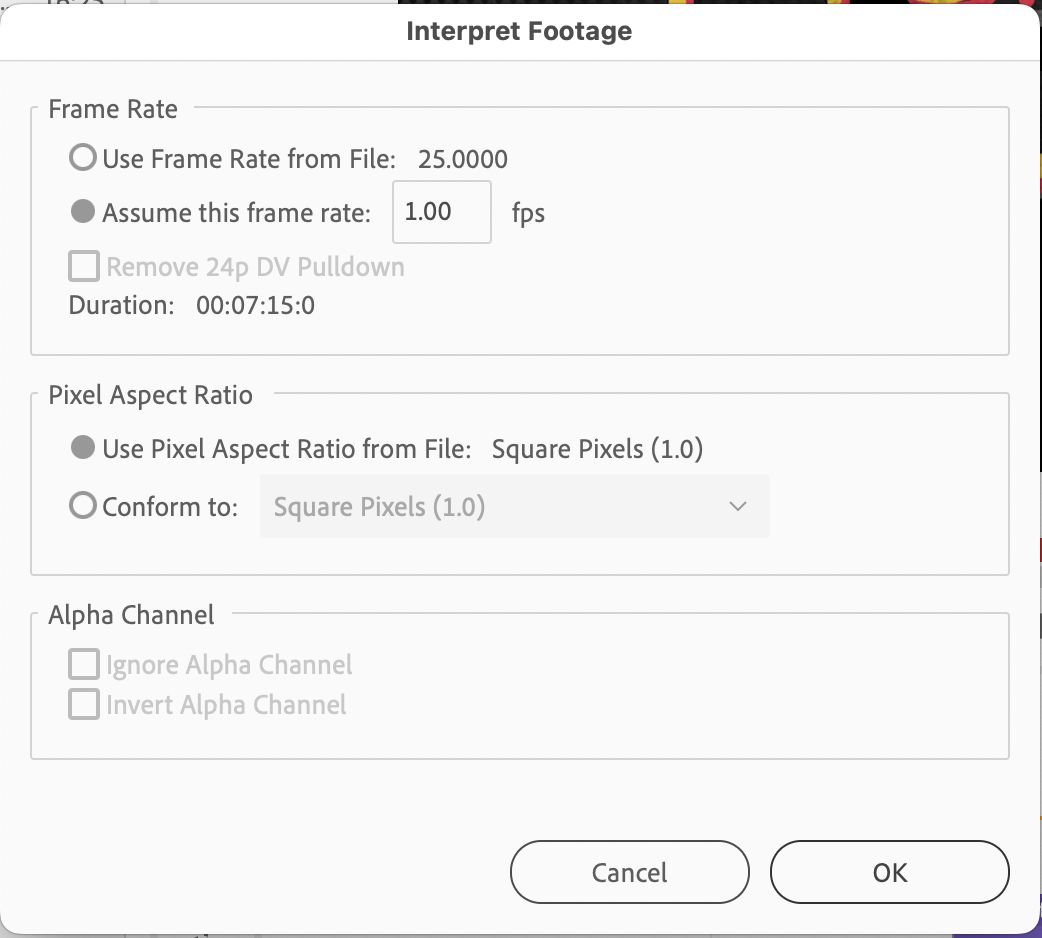Image resolution: width=1042 pixels, height=938 pixels.
Task: Select Use Frame Rate from File radio button
Action: [83, 158]
